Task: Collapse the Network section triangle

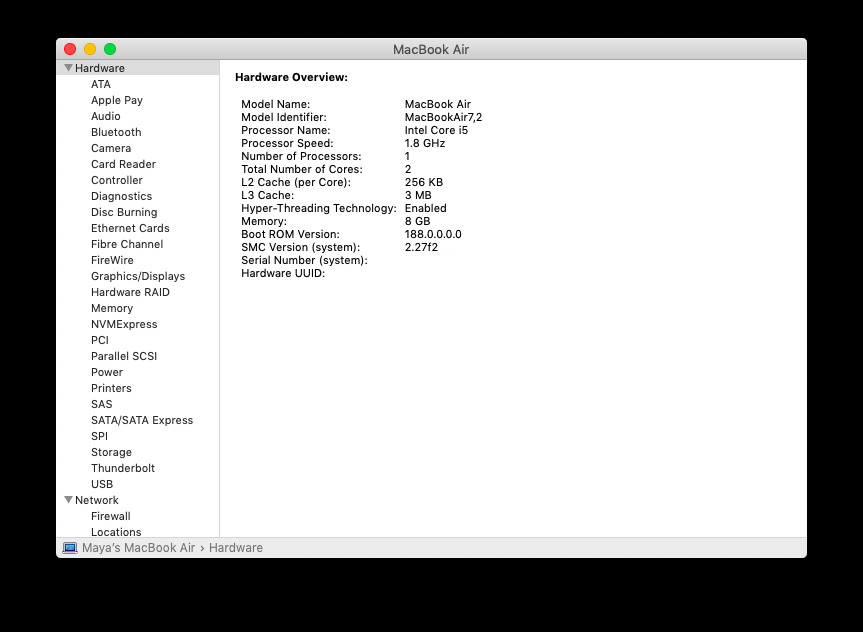Action: tap(68, 500)
